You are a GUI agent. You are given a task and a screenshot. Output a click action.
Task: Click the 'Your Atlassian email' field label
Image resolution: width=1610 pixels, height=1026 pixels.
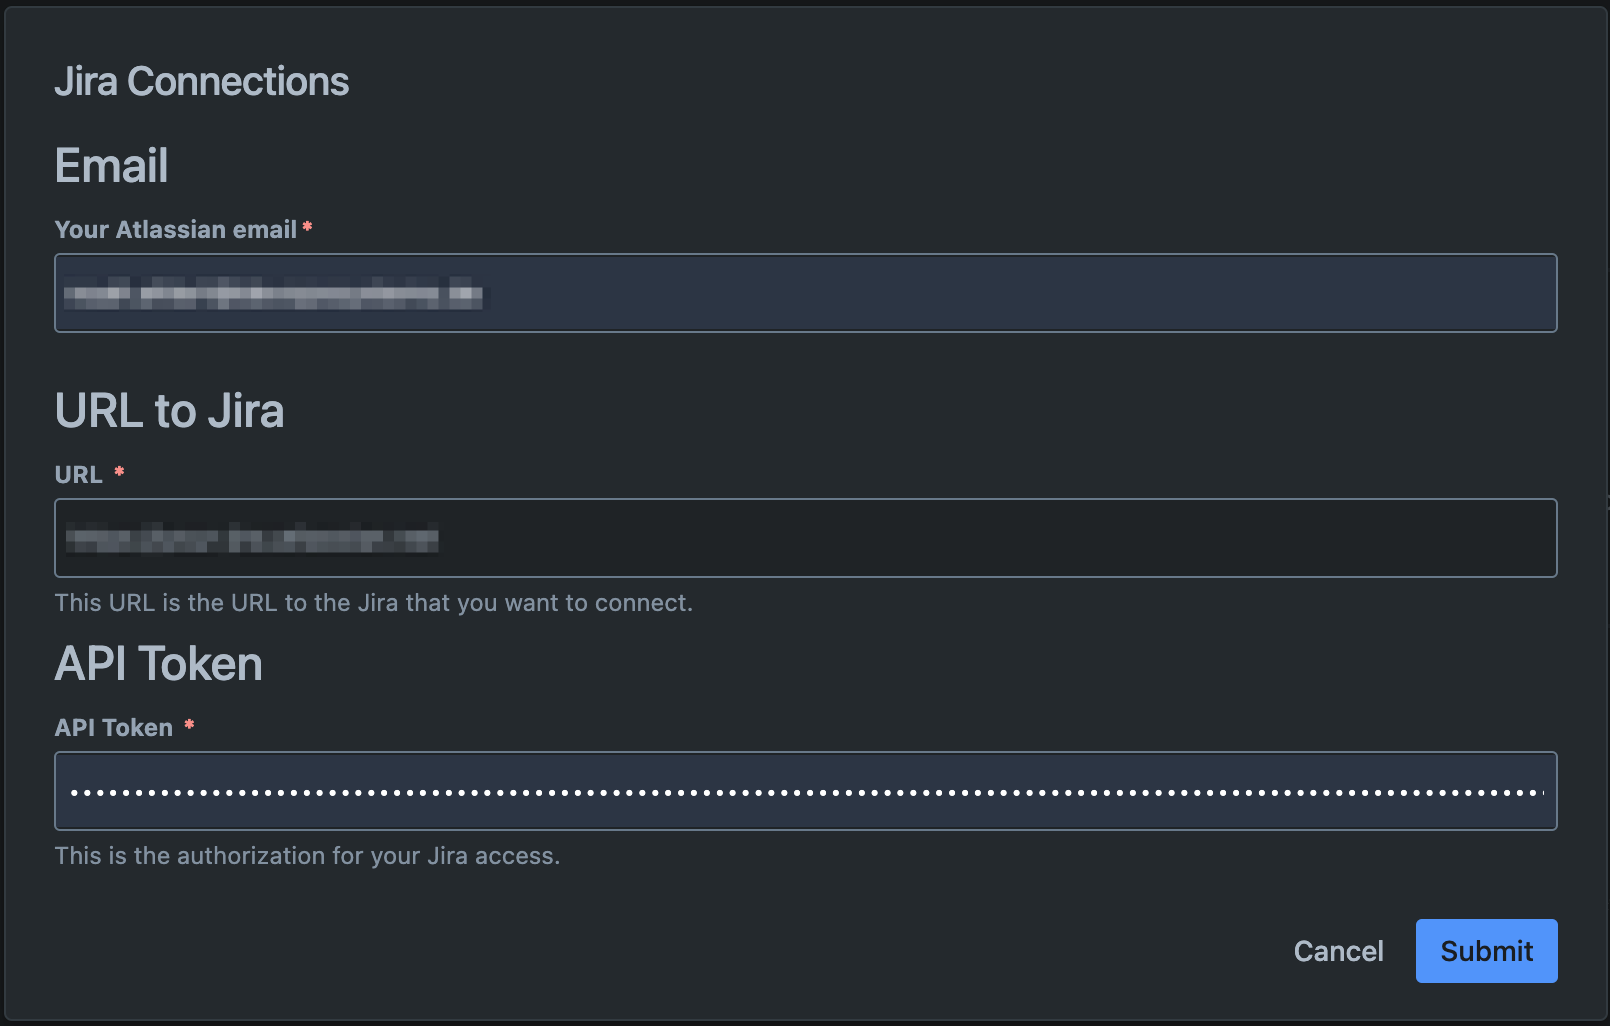[175, 230]
